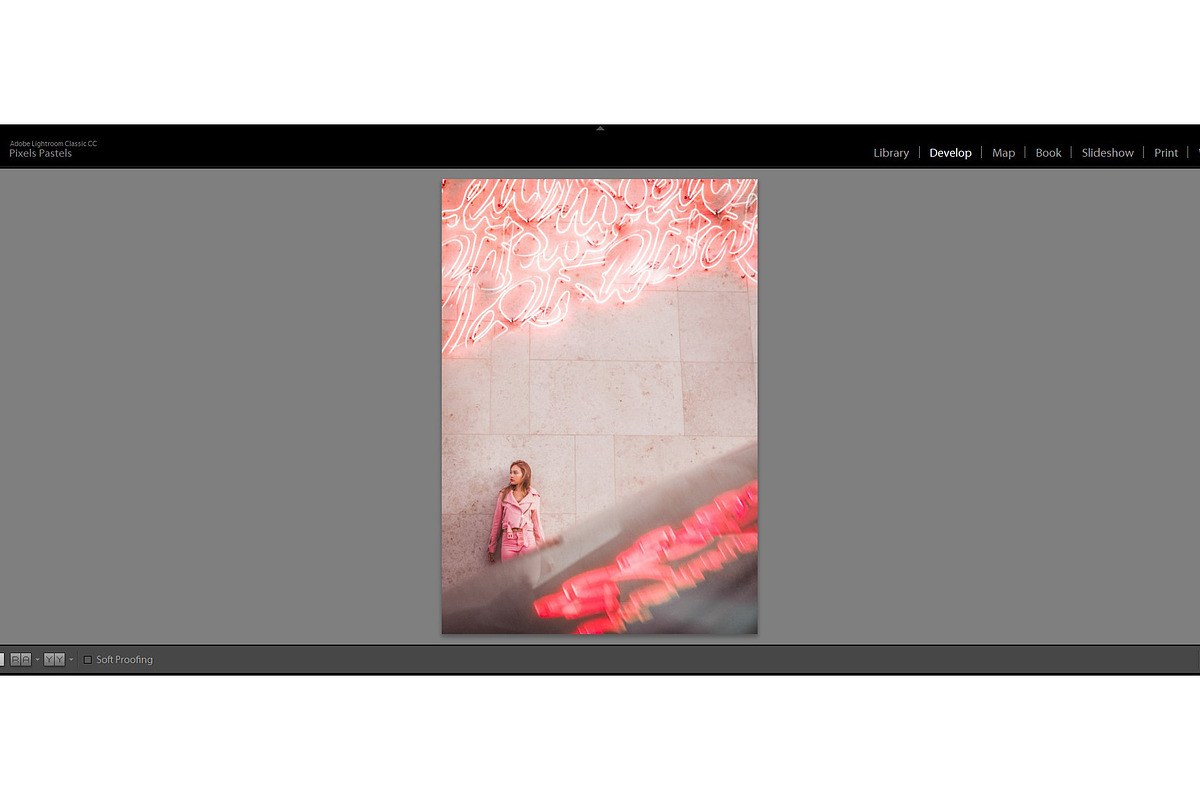Open the reference view dropdown arrow
Image resolution: width=1200 pixels, height=800 pixels.
[37, 660]
